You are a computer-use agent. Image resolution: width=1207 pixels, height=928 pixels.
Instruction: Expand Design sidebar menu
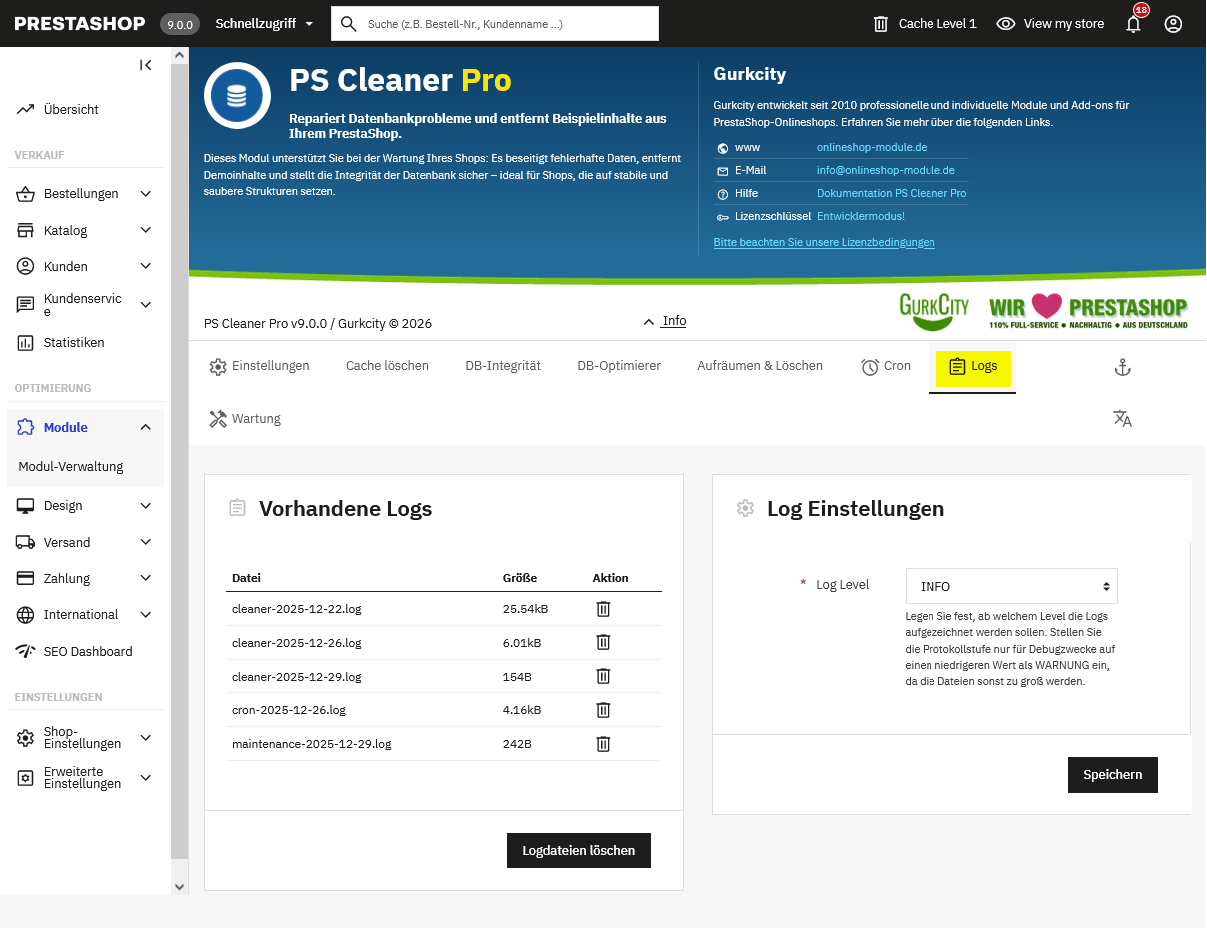click(145, 506)
